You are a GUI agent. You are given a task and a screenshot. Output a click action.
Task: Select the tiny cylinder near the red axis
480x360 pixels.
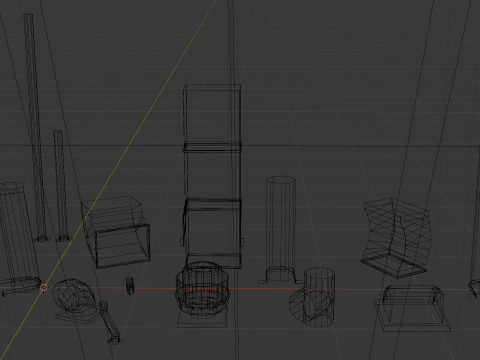[x=130, y=285]
